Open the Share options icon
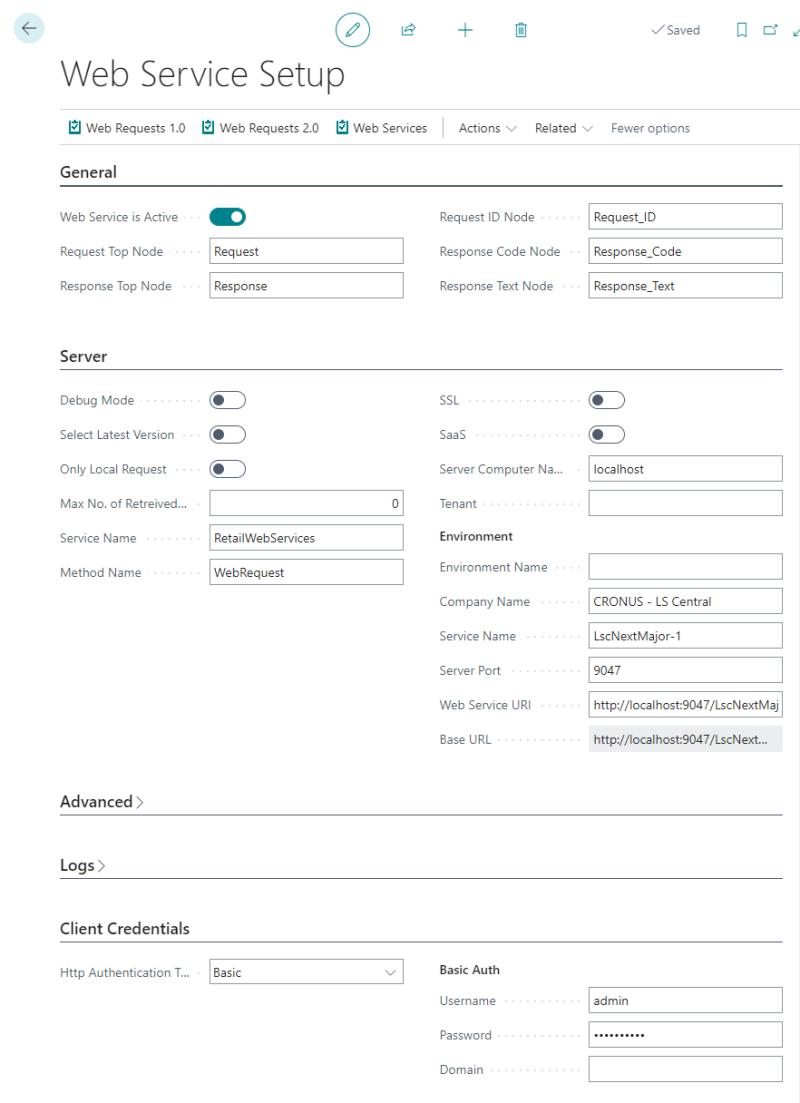800x1103 pixels. point(408,30)
